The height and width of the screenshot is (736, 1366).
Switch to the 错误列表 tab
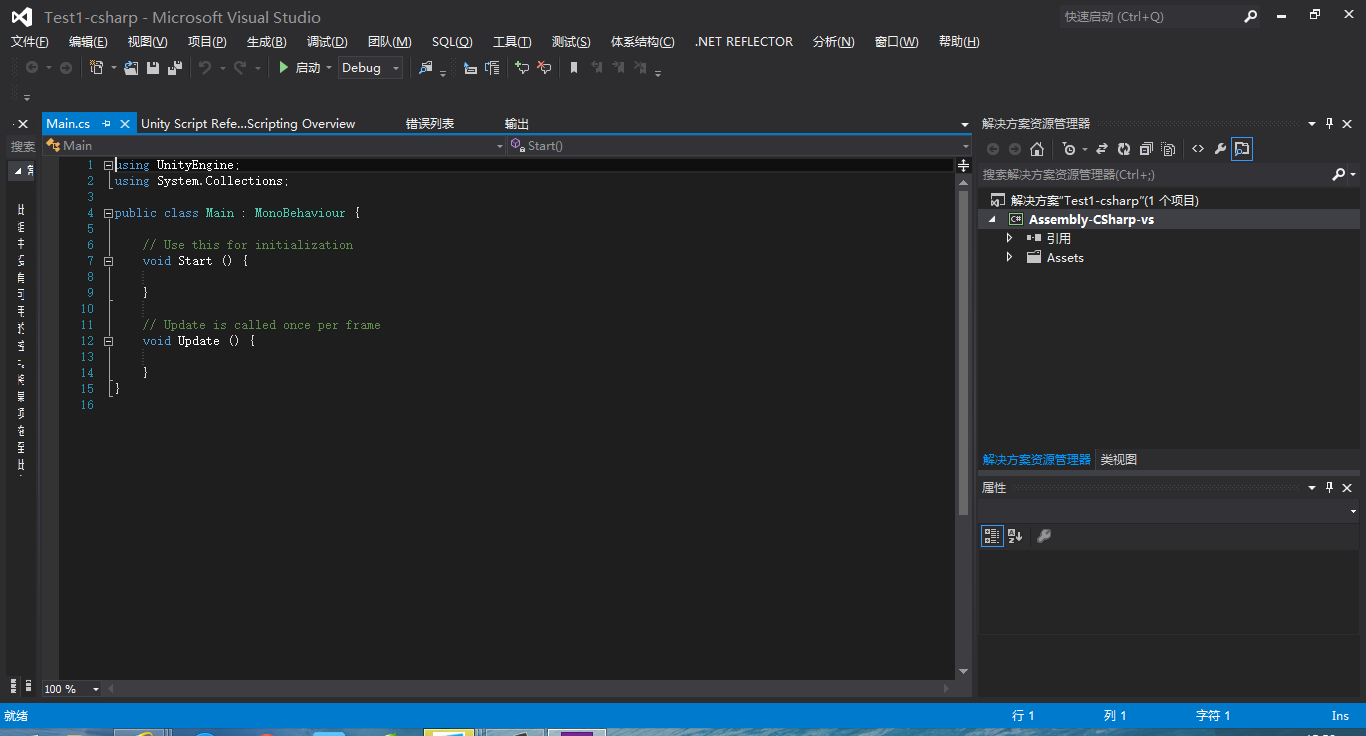coord(430,124)
